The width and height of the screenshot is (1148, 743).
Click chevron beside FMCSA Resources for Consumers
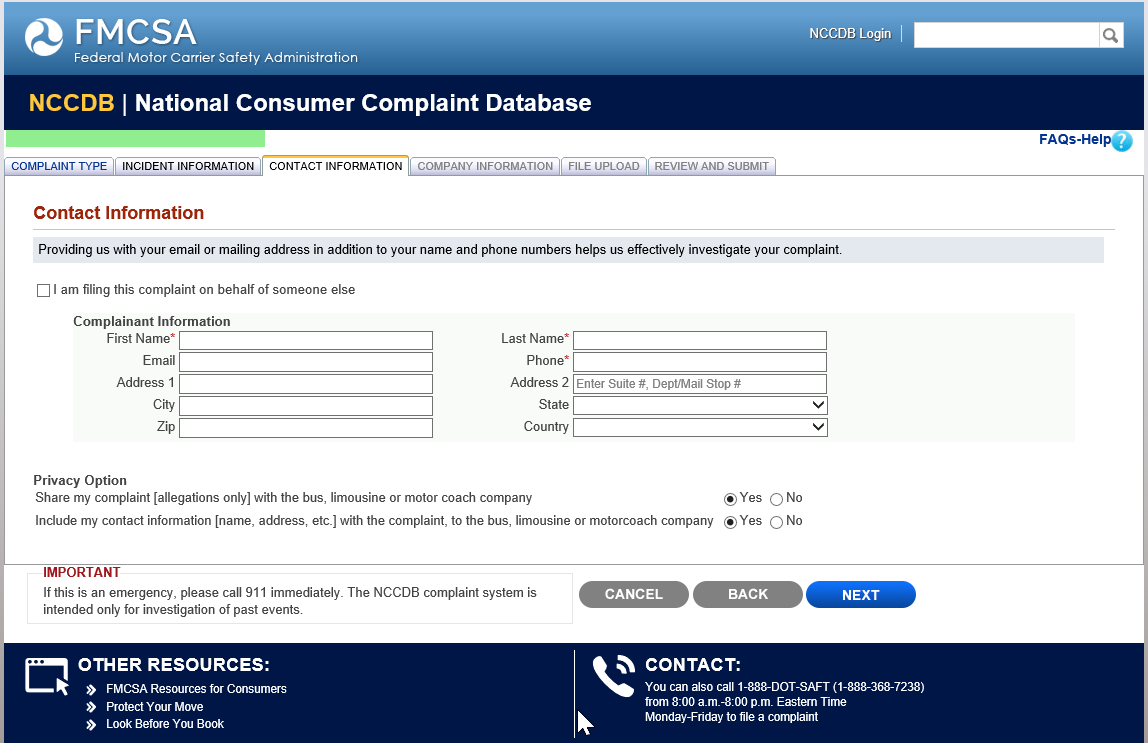click(x=91, y=690)
